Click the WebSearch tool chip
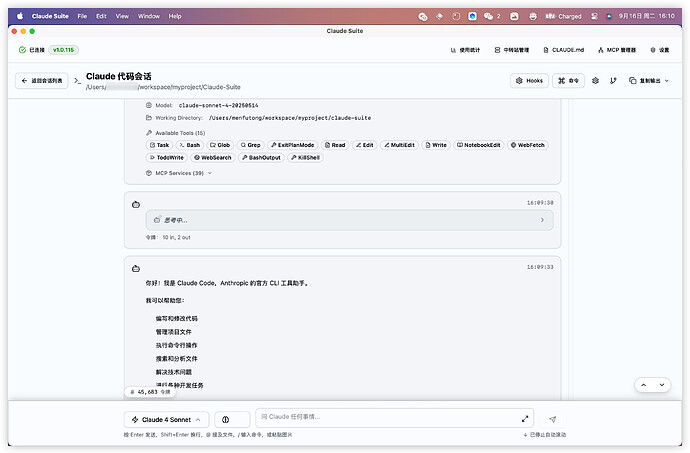 (213, 158)
